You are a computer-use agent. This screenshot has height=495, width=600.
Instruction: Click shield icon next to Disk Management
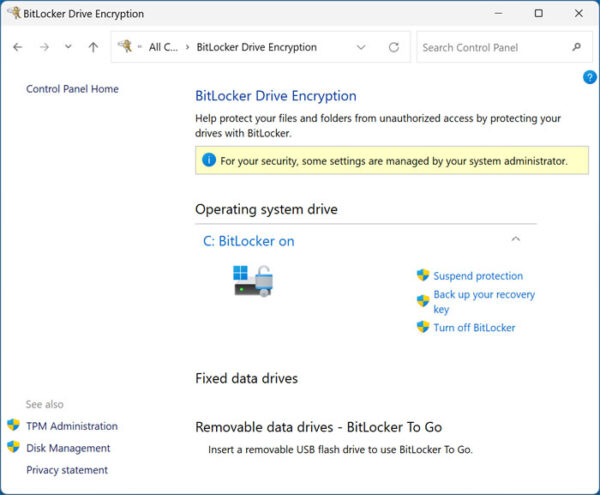pos(13,446)
